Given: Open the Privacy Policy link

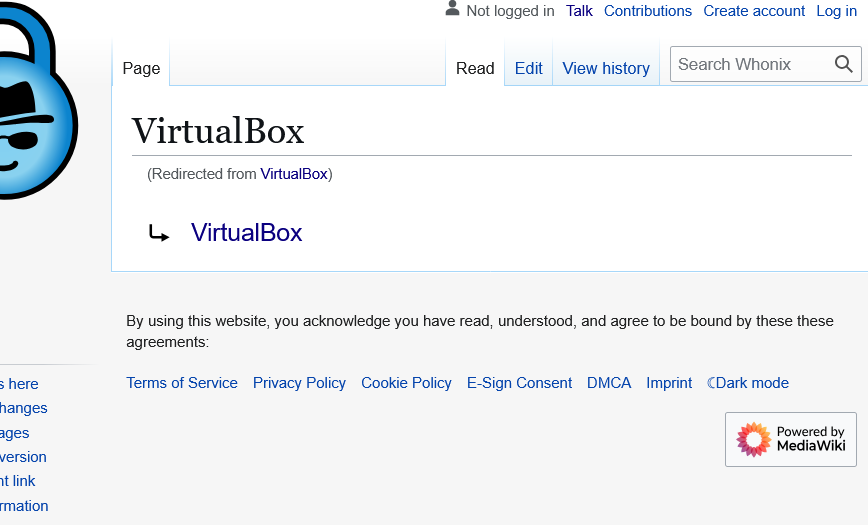Looking at the screenshot, I should (x=299, y=383).
